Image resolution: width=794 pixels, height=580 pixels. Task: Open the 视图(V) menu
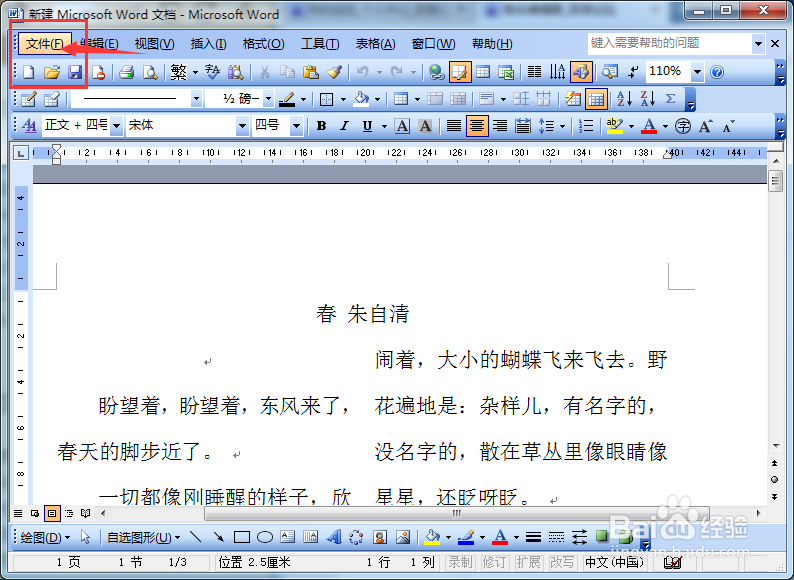[x=154, y=44]
